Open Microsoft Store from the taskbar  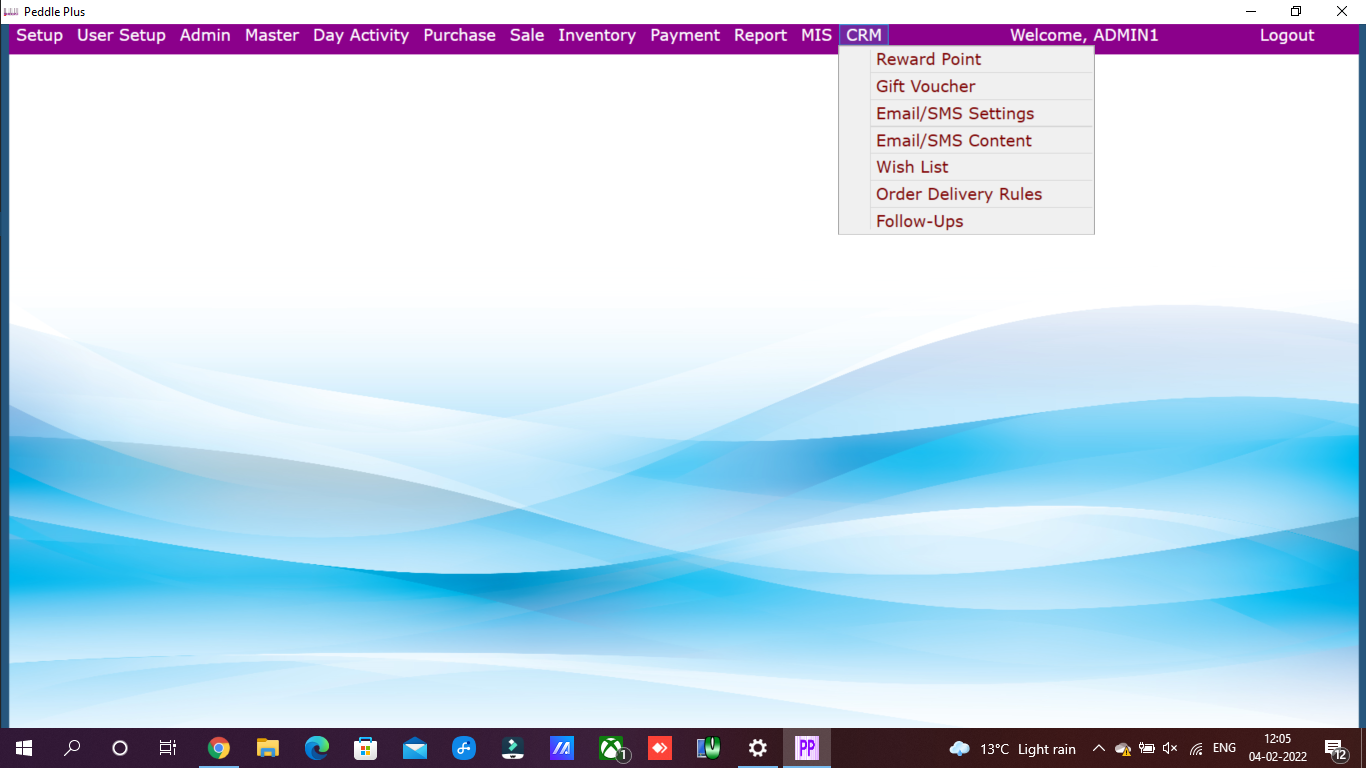(365, 748)
